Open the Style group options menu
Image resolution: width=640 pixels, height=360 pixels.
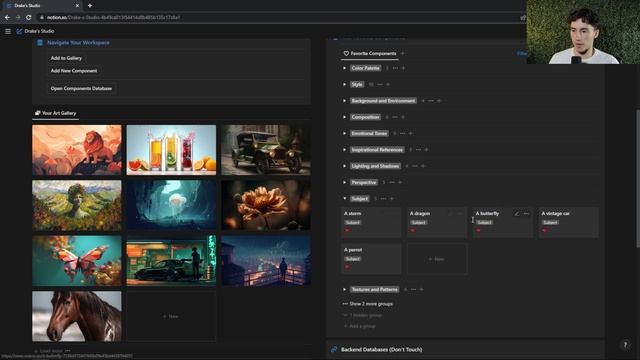380,84
